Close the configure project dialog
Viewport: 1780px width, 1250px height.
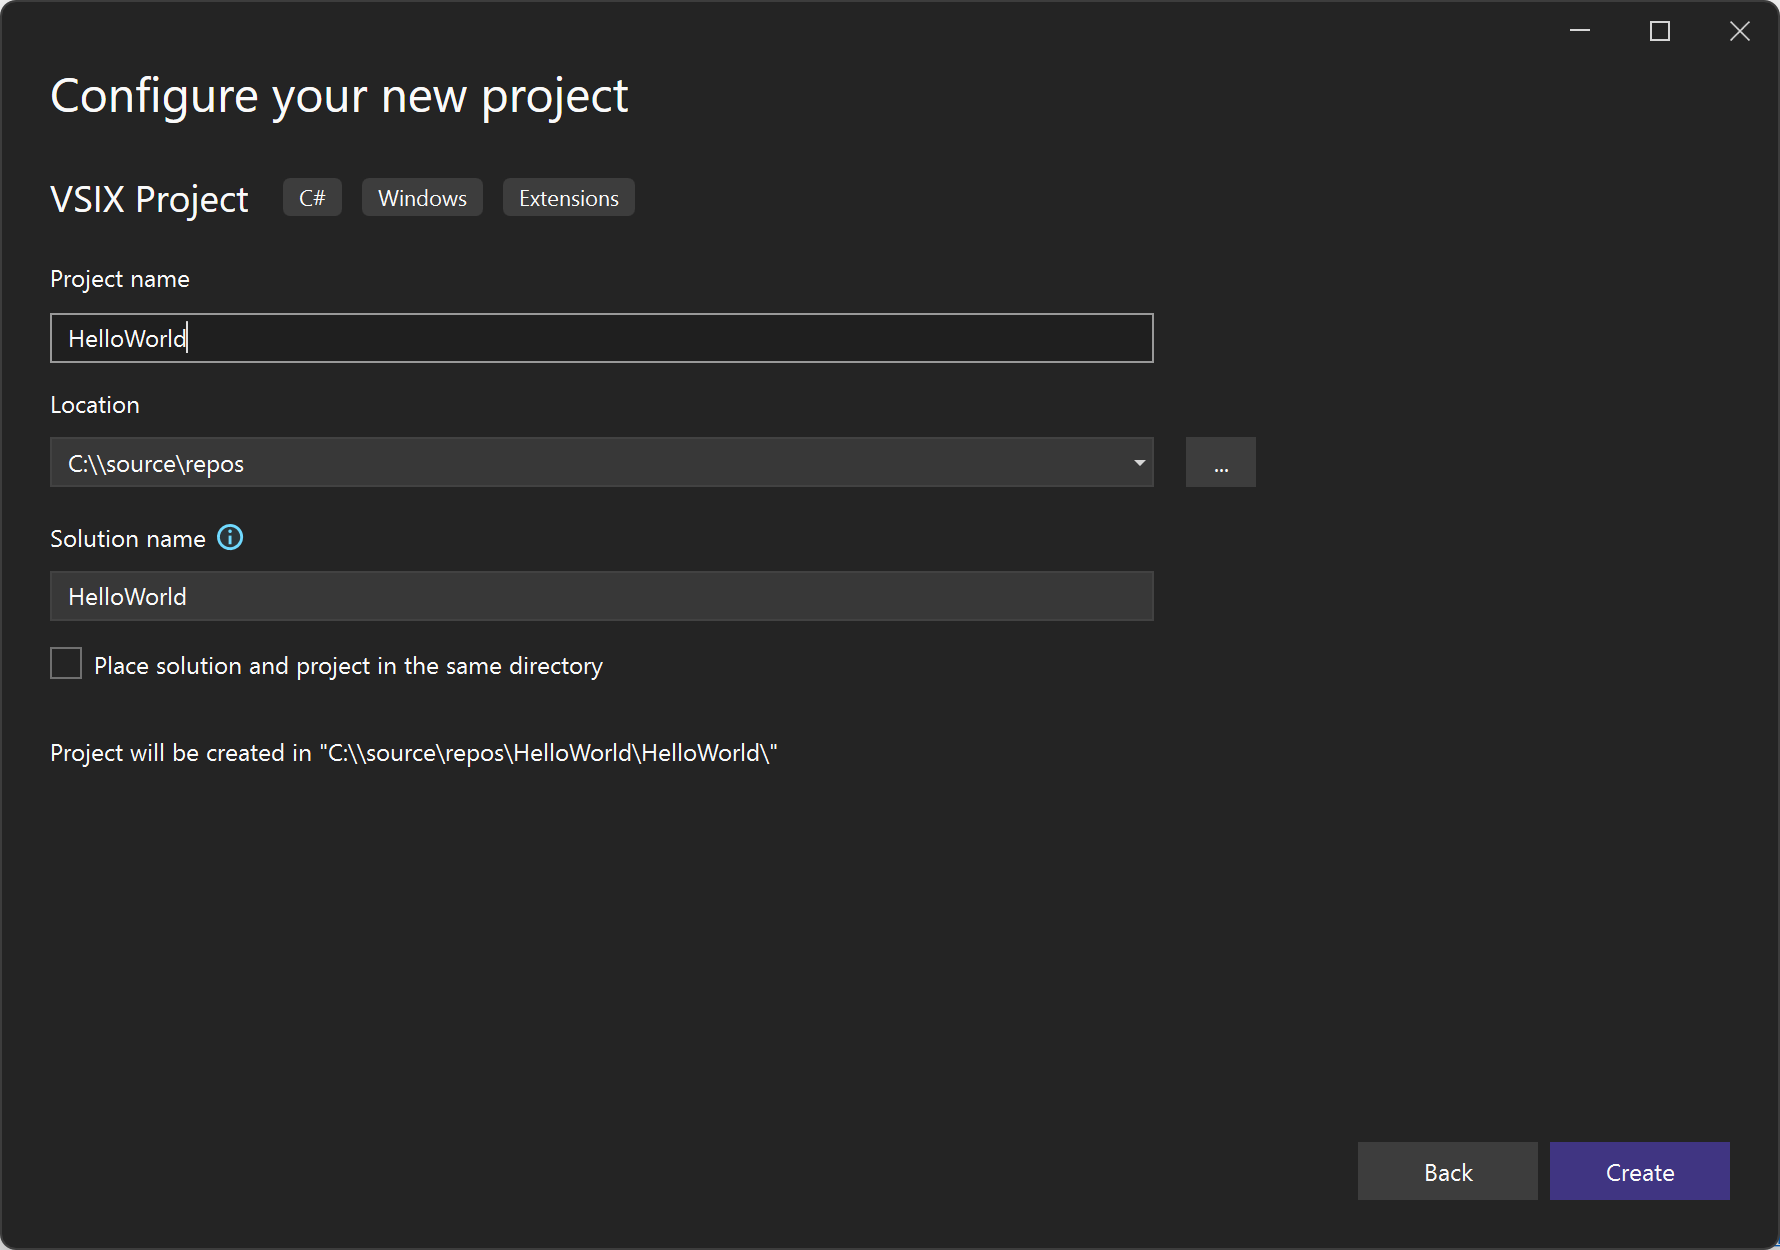[x=1740, y=31]
